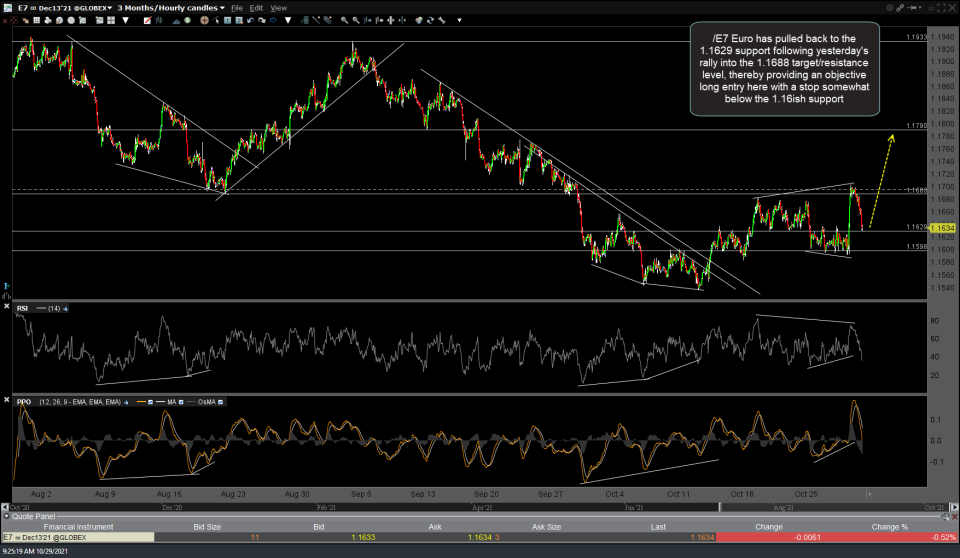
Task: Close the RSI indicator panel
Action: click(7, 308)
